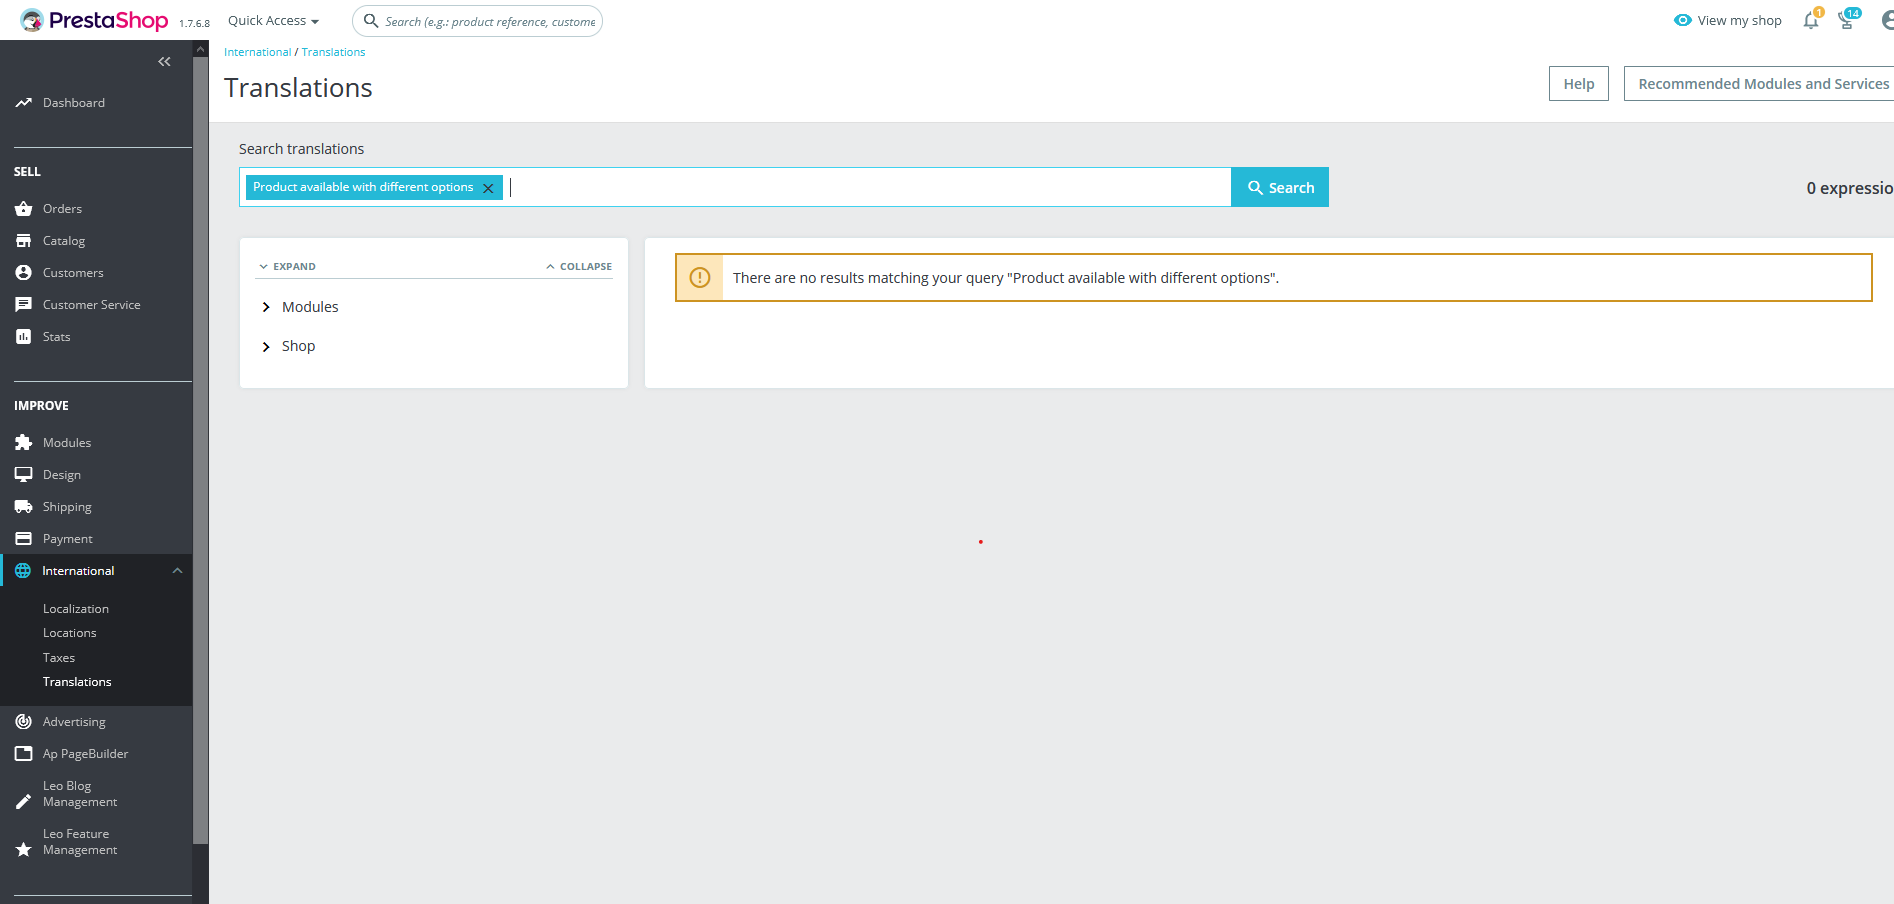Click View my shop eye icon
Image resolution: width=1894 pixels, height=904 pixels.
[1683, 20]
